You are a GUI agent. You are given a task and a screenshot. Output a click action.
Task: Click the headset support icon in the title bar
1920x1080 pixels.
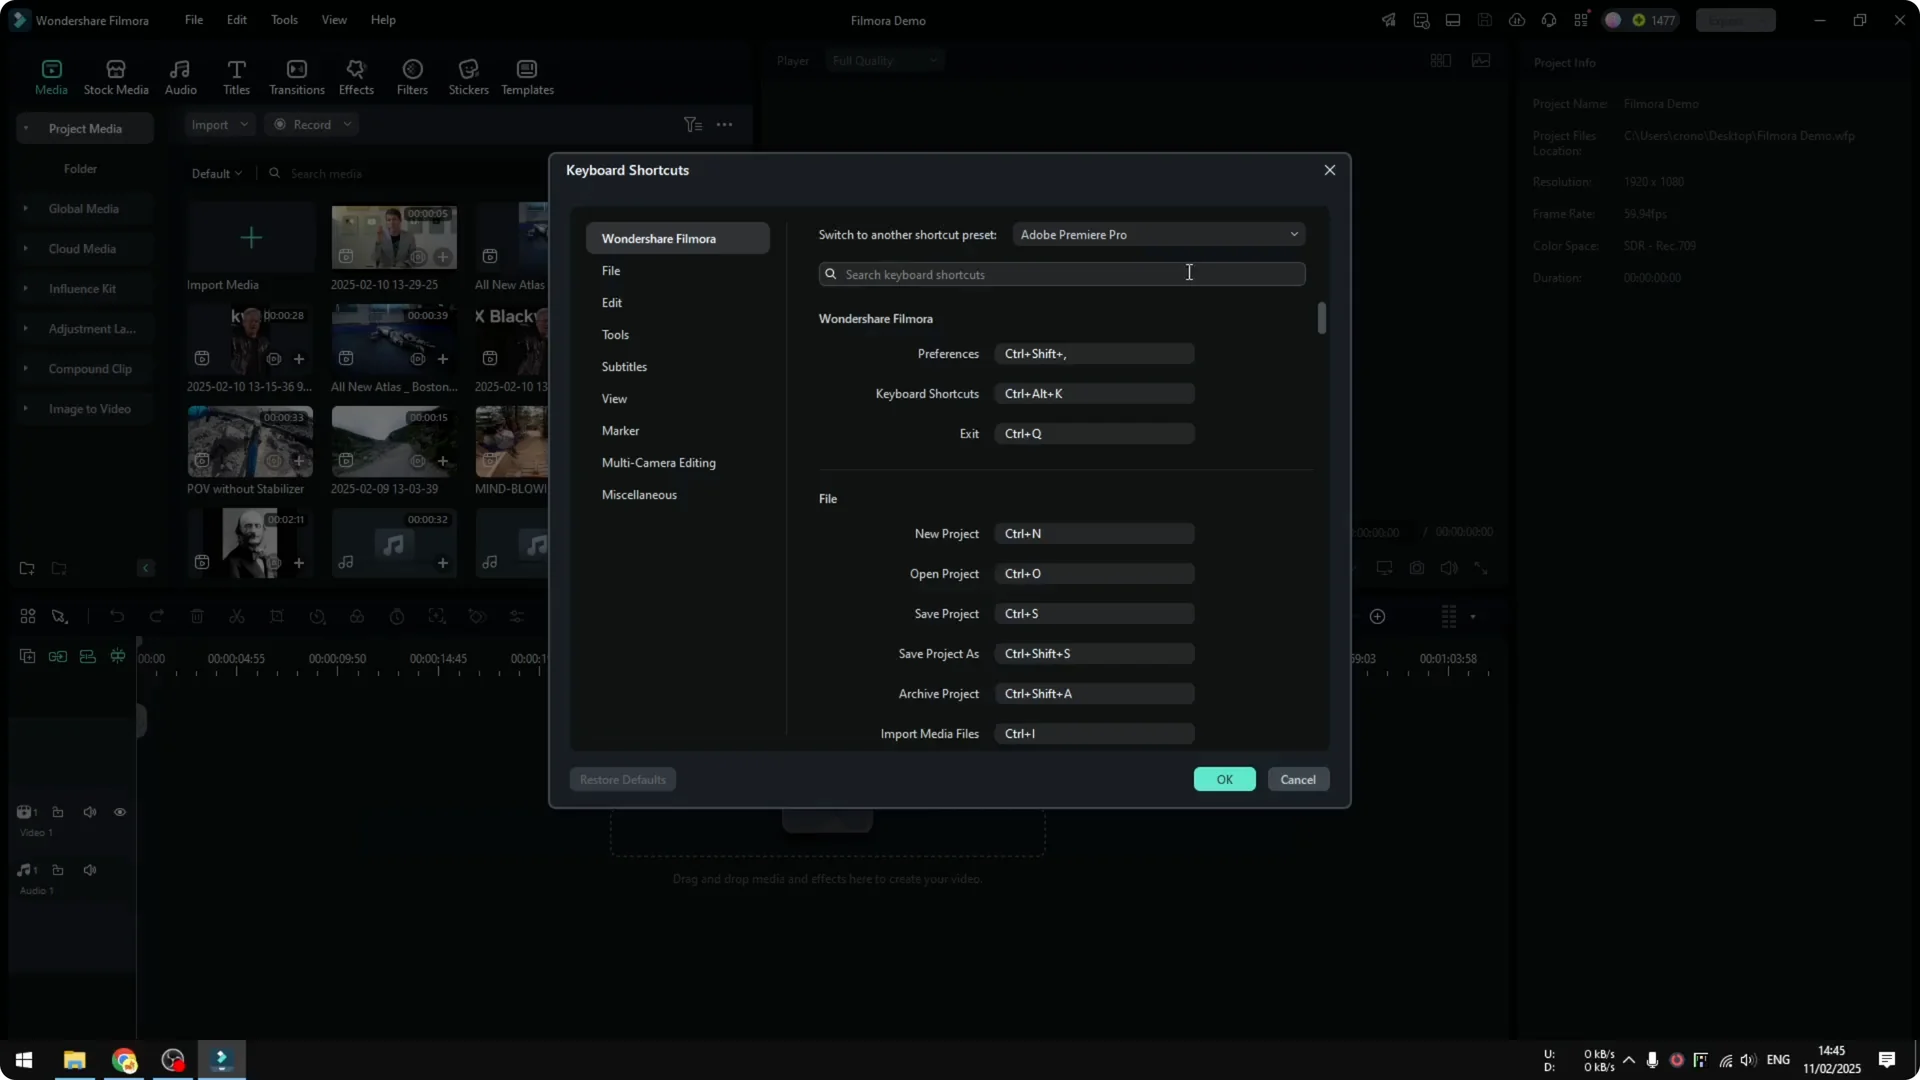click(x=1548, y=20)
